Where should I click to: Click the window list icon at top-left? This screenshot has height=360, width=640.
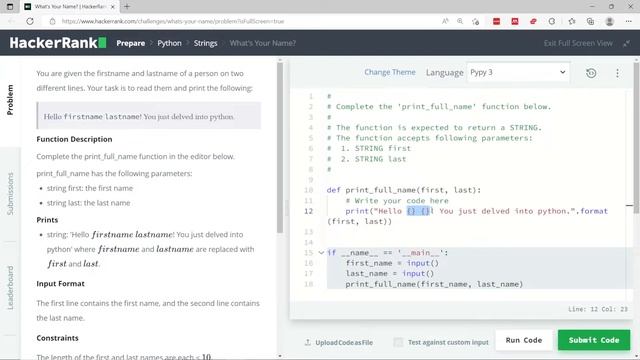10,7
